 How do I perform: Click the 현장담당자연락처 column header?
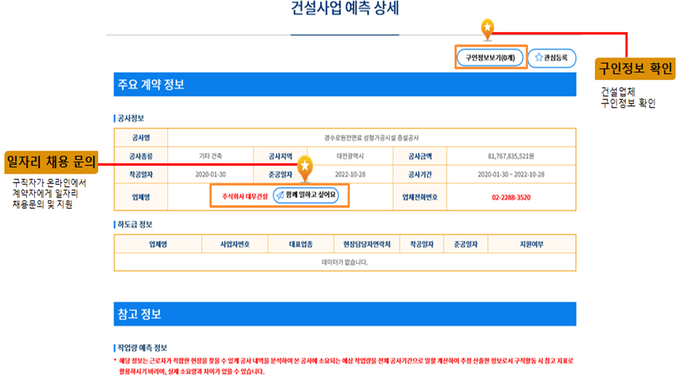click(367, 245)
